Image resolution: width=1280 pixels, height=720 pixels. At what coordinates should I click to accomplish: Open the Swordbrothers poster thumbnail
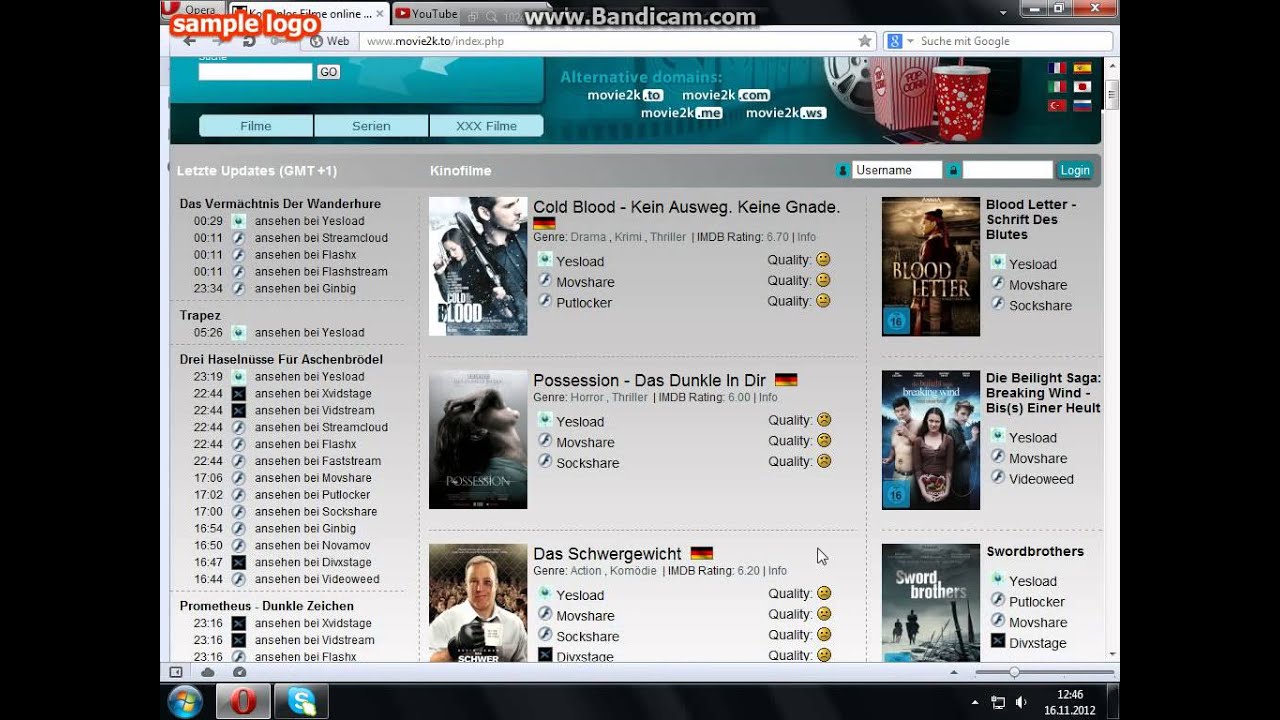coord(931,602)
